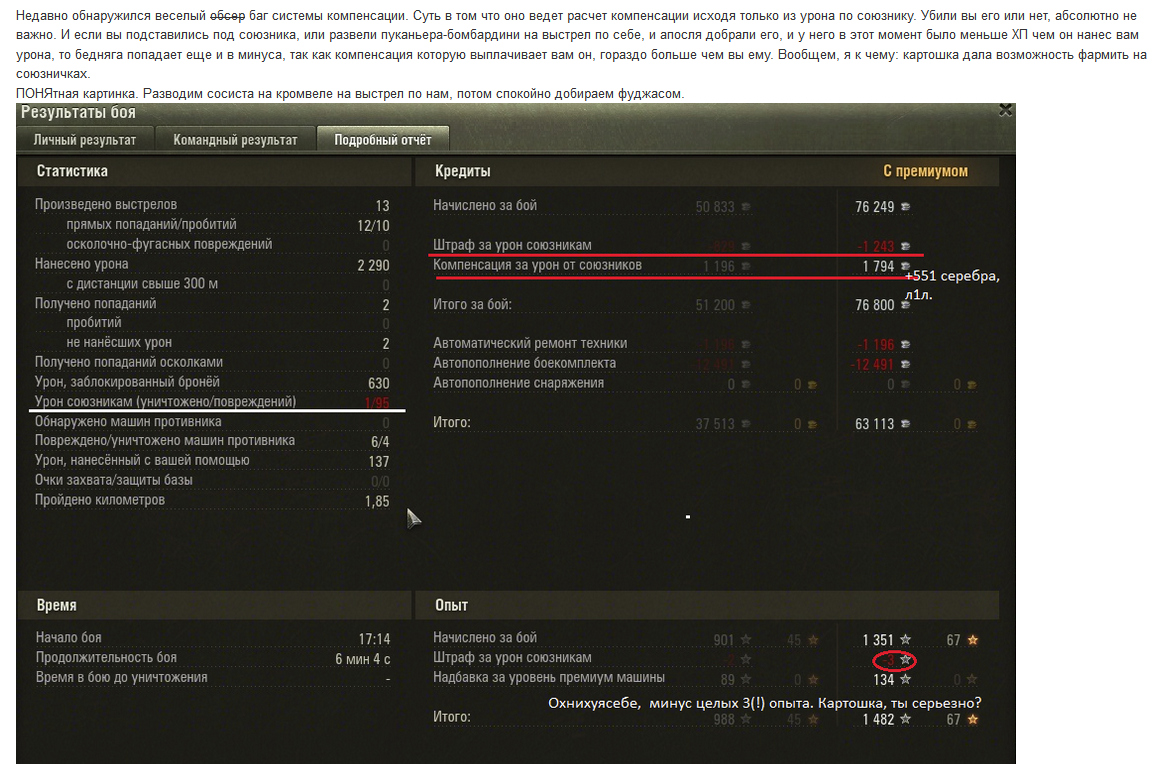Click the duration value 6 мин 4 с
Viewport: 1155px width, 764px height.
click(x=362, y=659)
